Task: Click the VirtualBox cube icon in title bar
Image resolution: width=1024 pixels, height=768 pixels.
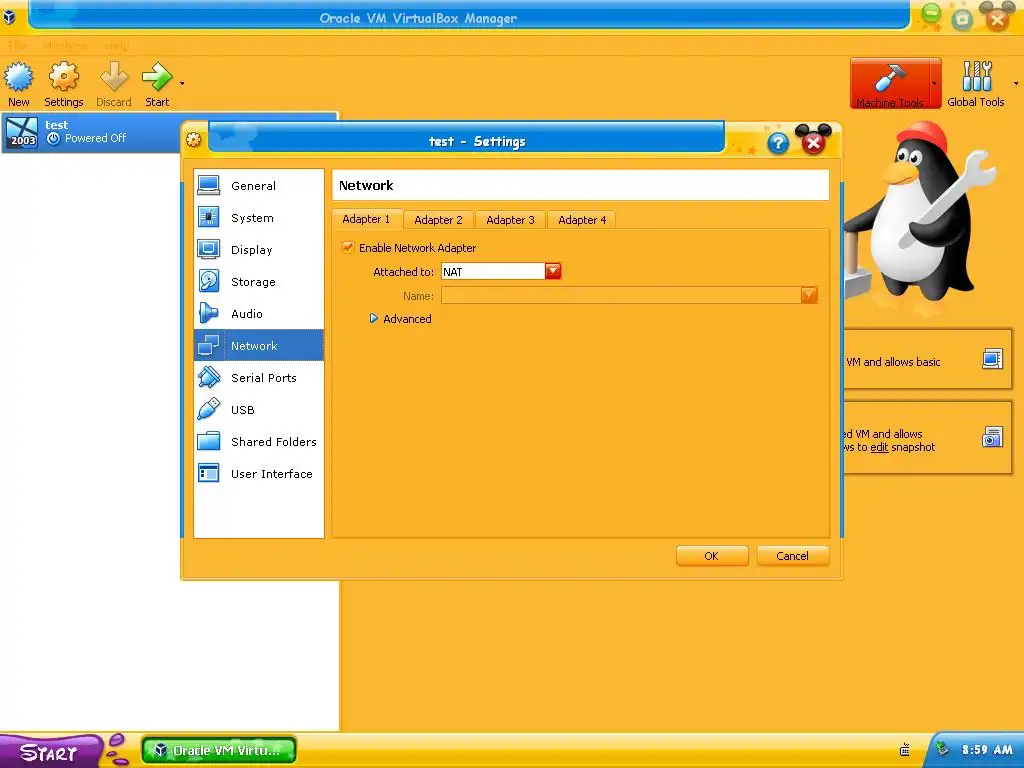Action: coord(9,17)
